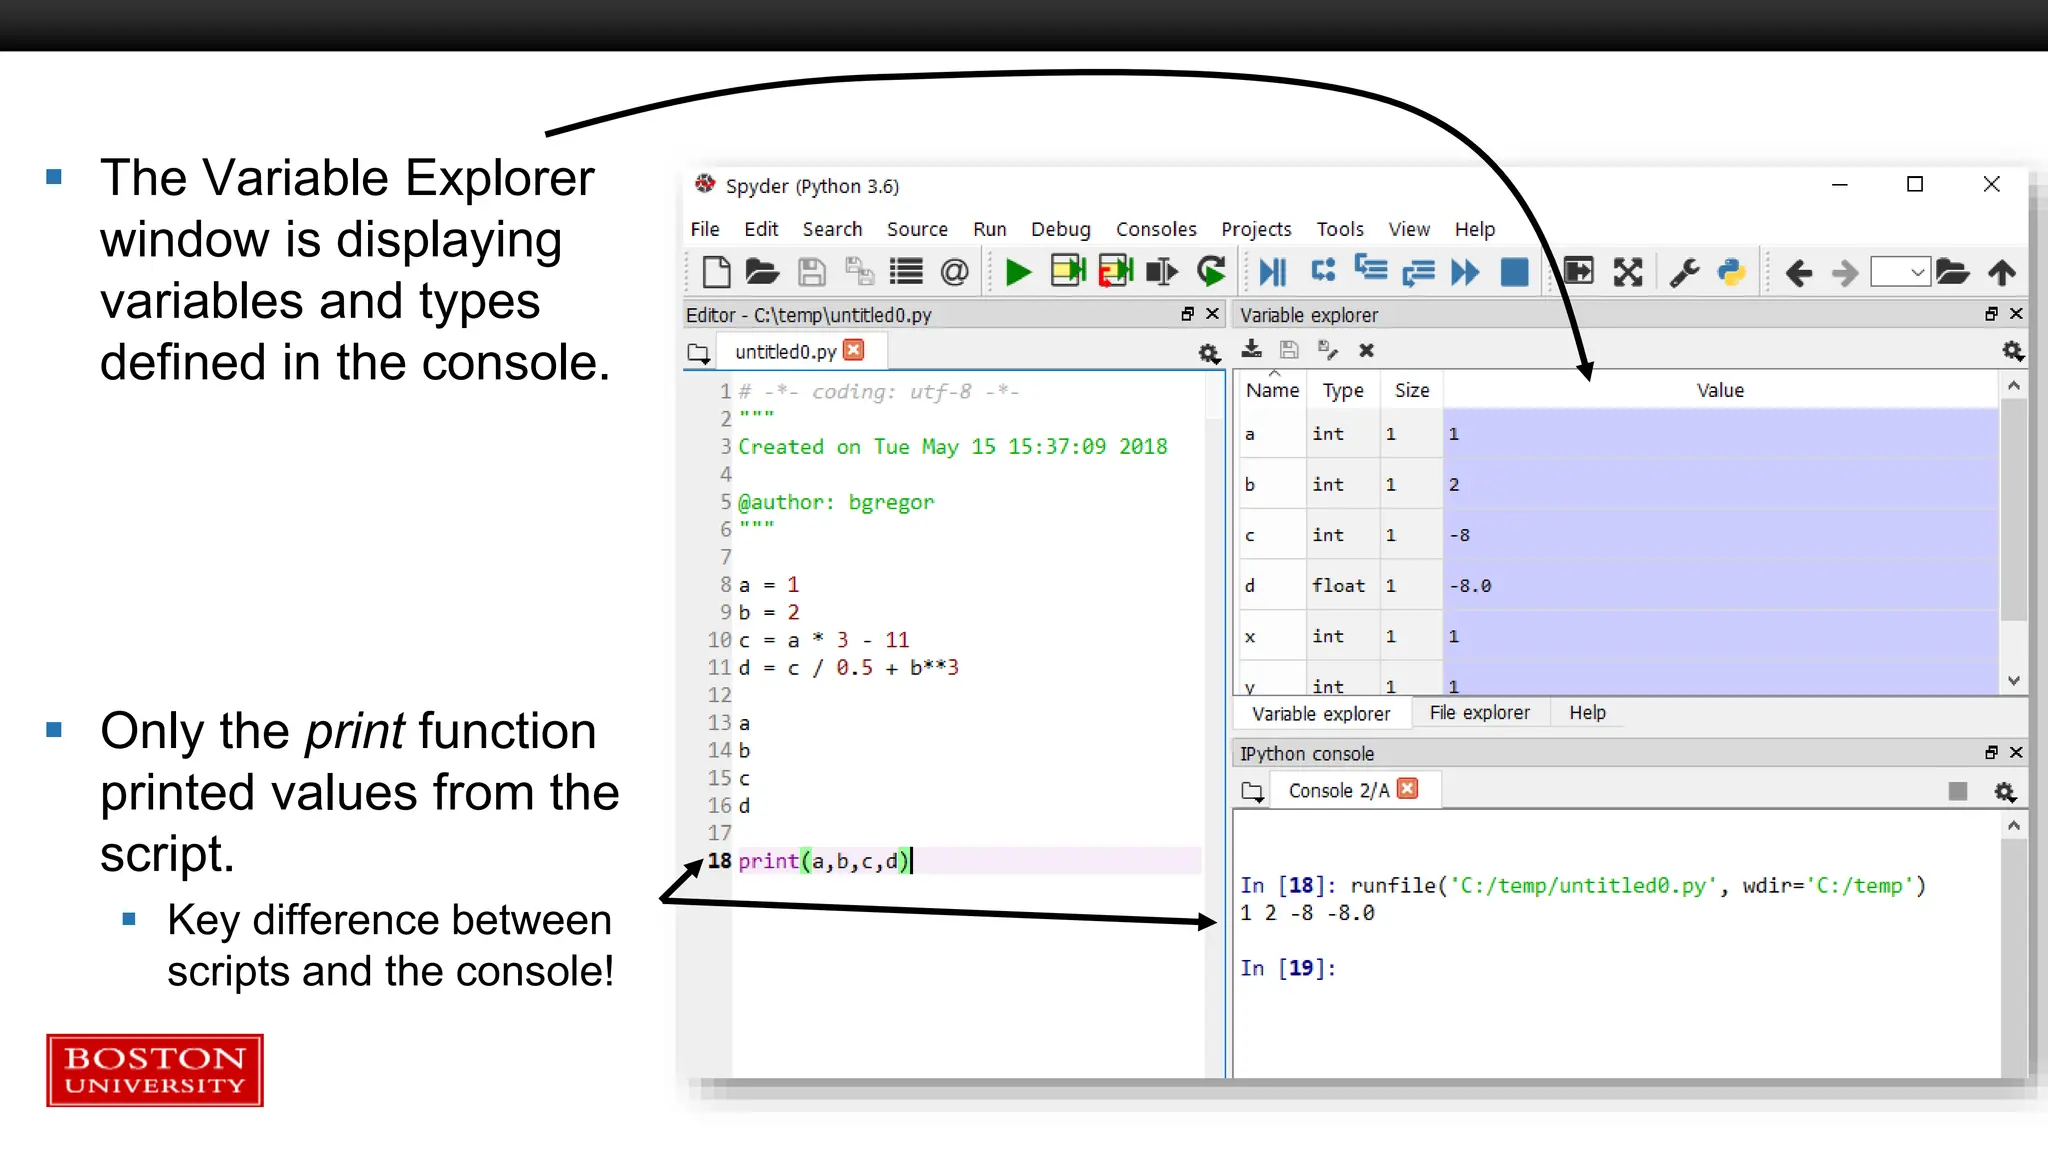
Task: Undock the IPython console pane
Action: [x=1991, y=753]
